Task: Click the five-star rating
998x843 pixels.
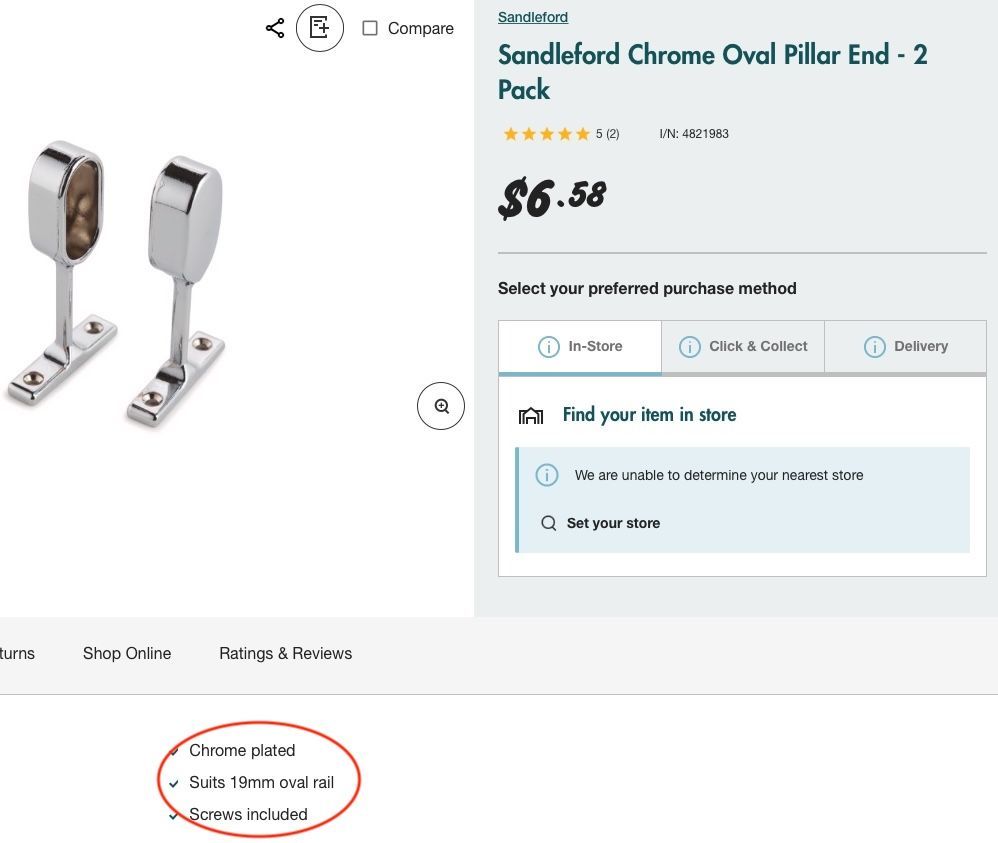Action: point(546,134)
